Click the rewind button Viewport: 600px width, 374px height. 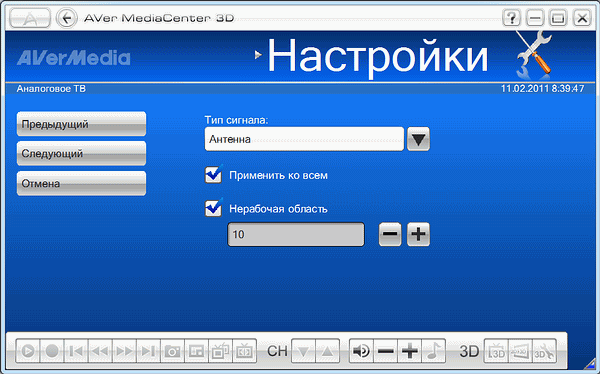point(100,351)
